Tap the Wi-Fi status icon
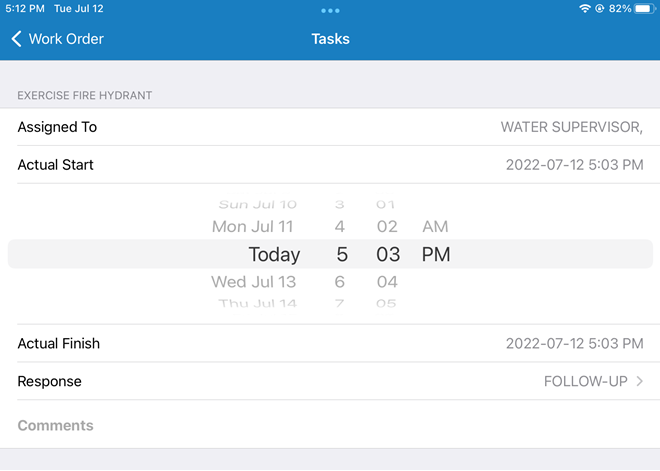The height and width of the screenshot is (471, 660). click(x=585, y=8)
